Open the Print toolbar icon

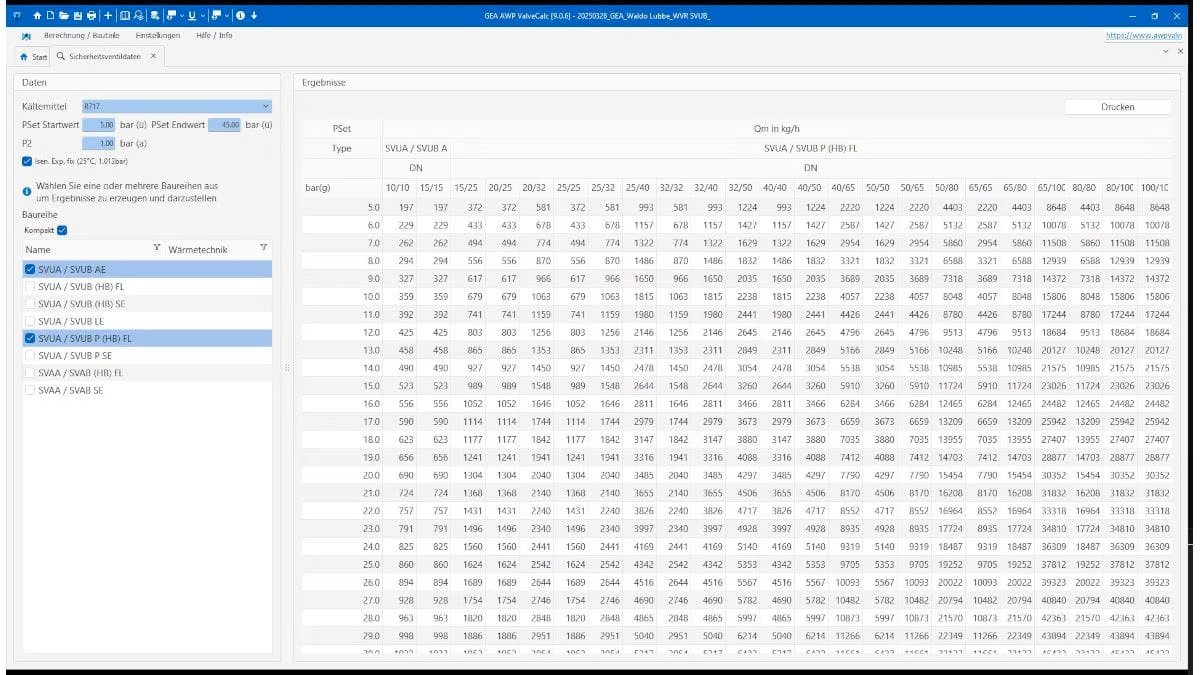[x=93, y=15]
